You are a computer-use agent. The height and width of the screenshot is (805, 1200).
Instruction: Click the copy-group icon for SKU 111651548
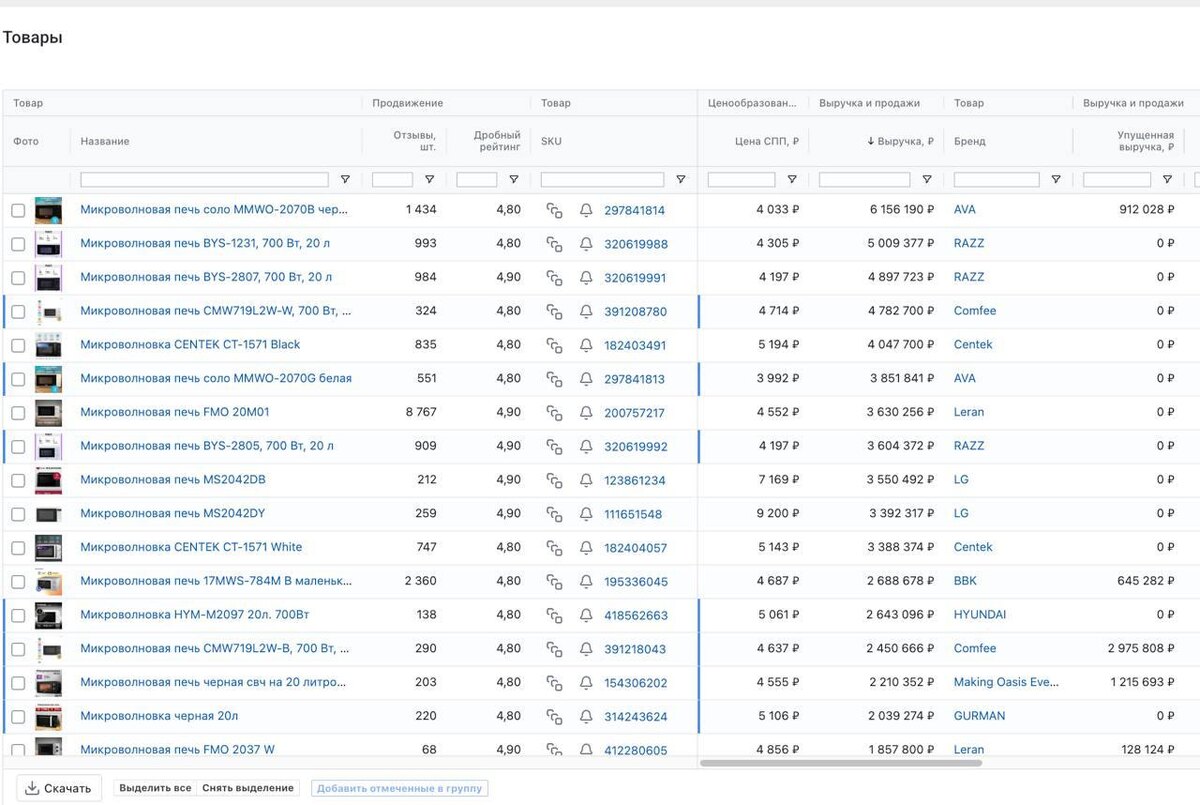point(554,514)
